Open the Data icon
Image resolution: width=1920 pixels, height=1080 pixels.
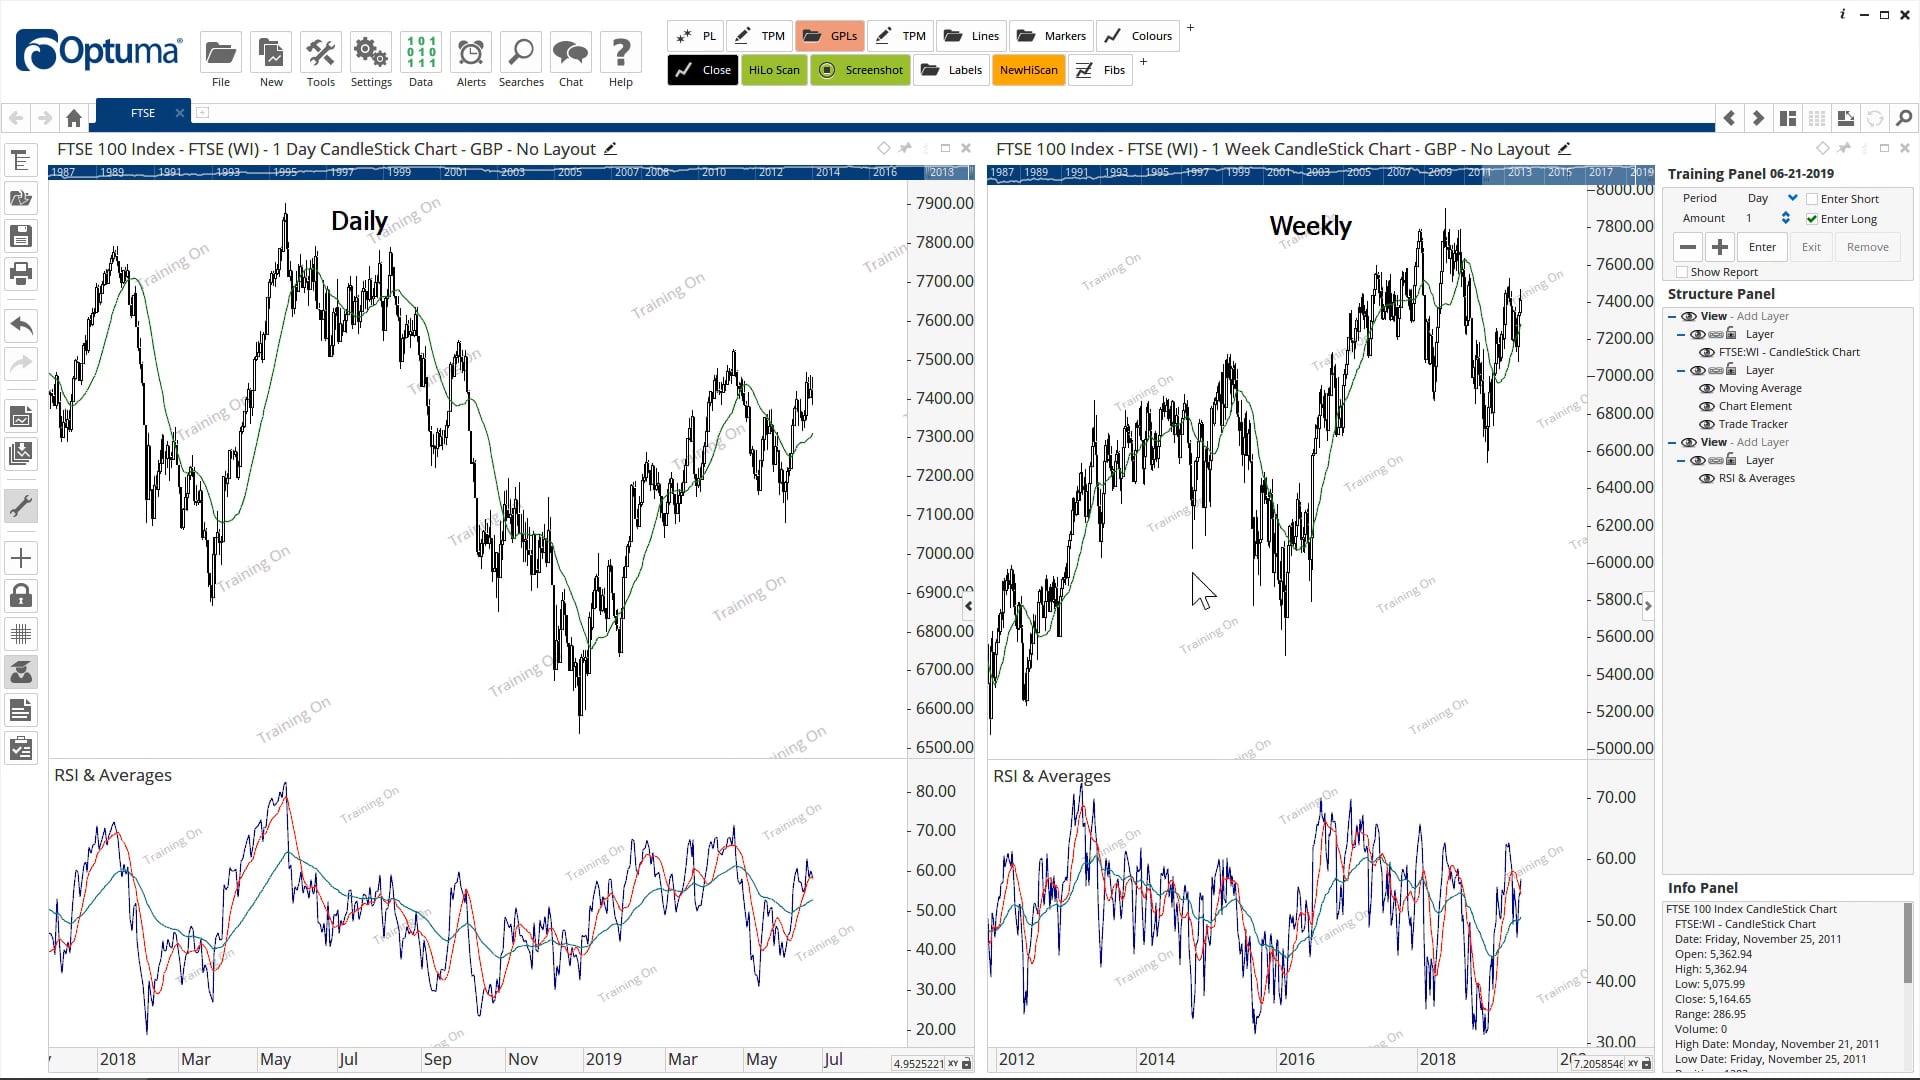pos(421,52)
